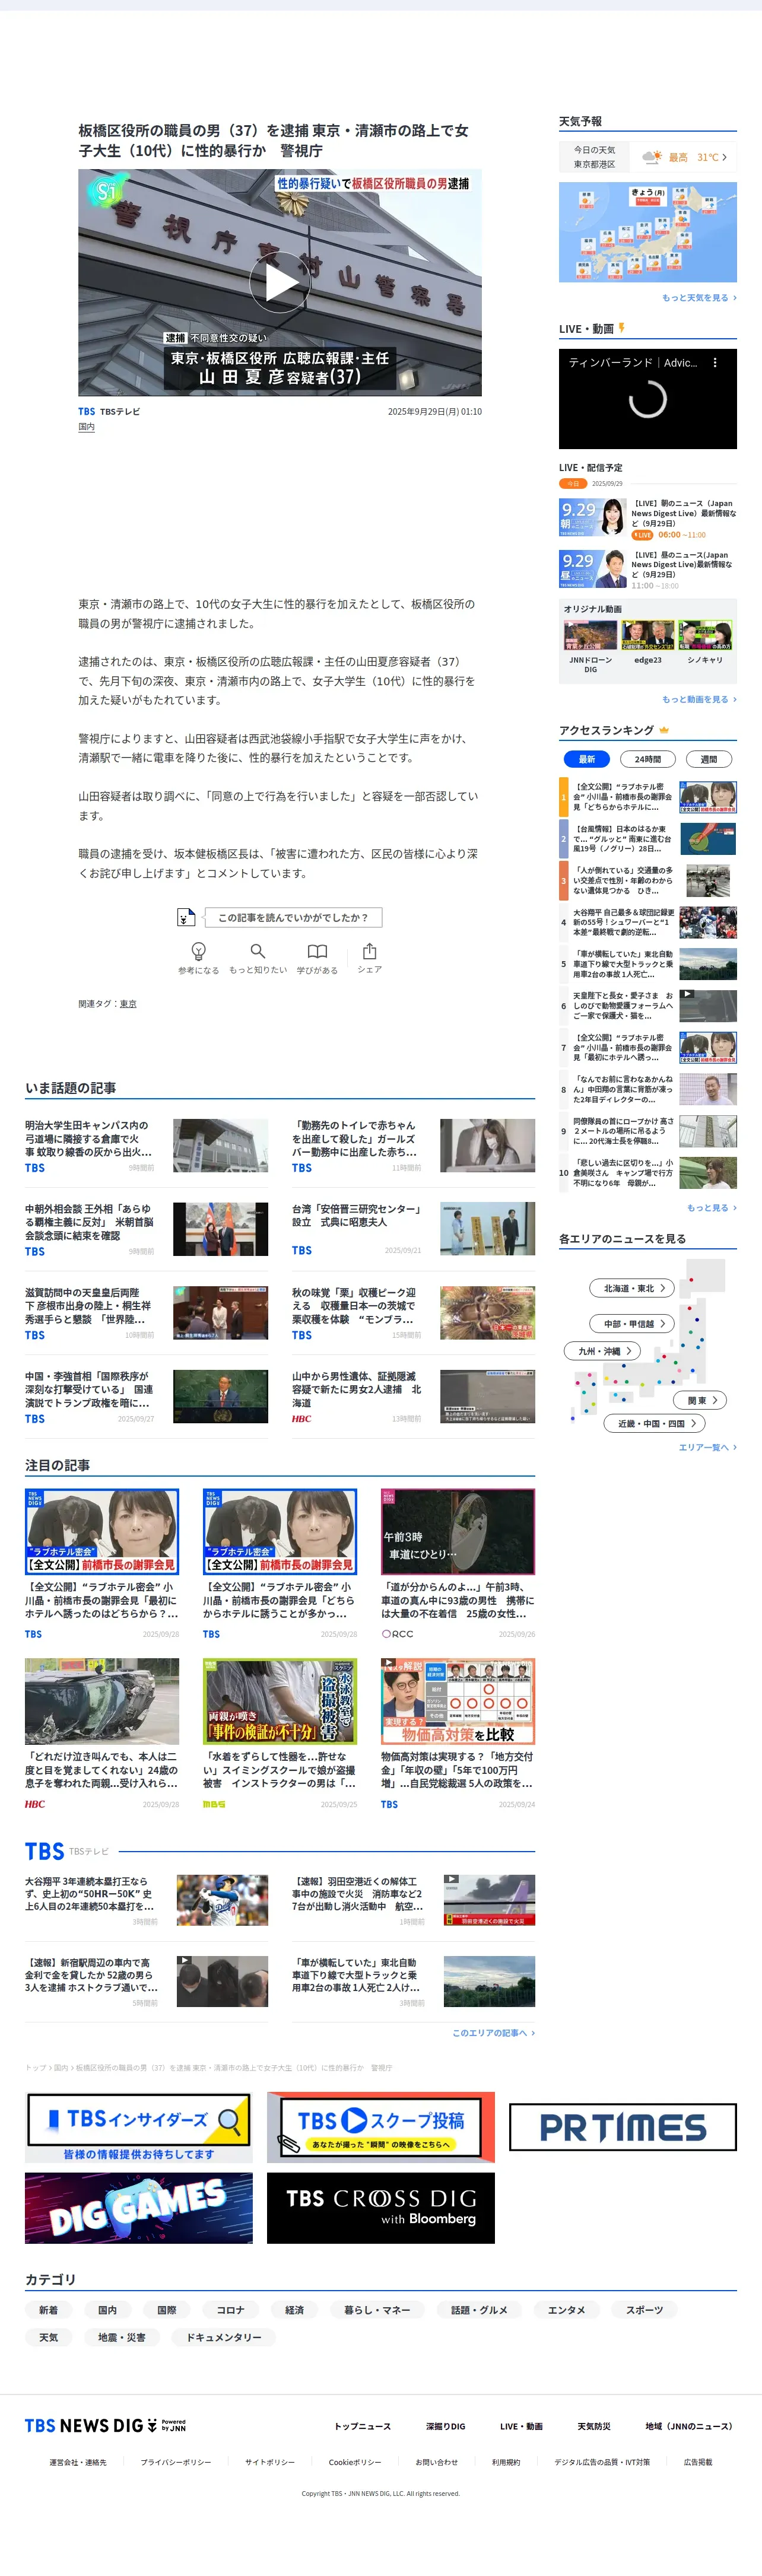Viewport: 762px width, 2576px height.
Task: Open the Japan weather map thumbnail
Action: 648,232
